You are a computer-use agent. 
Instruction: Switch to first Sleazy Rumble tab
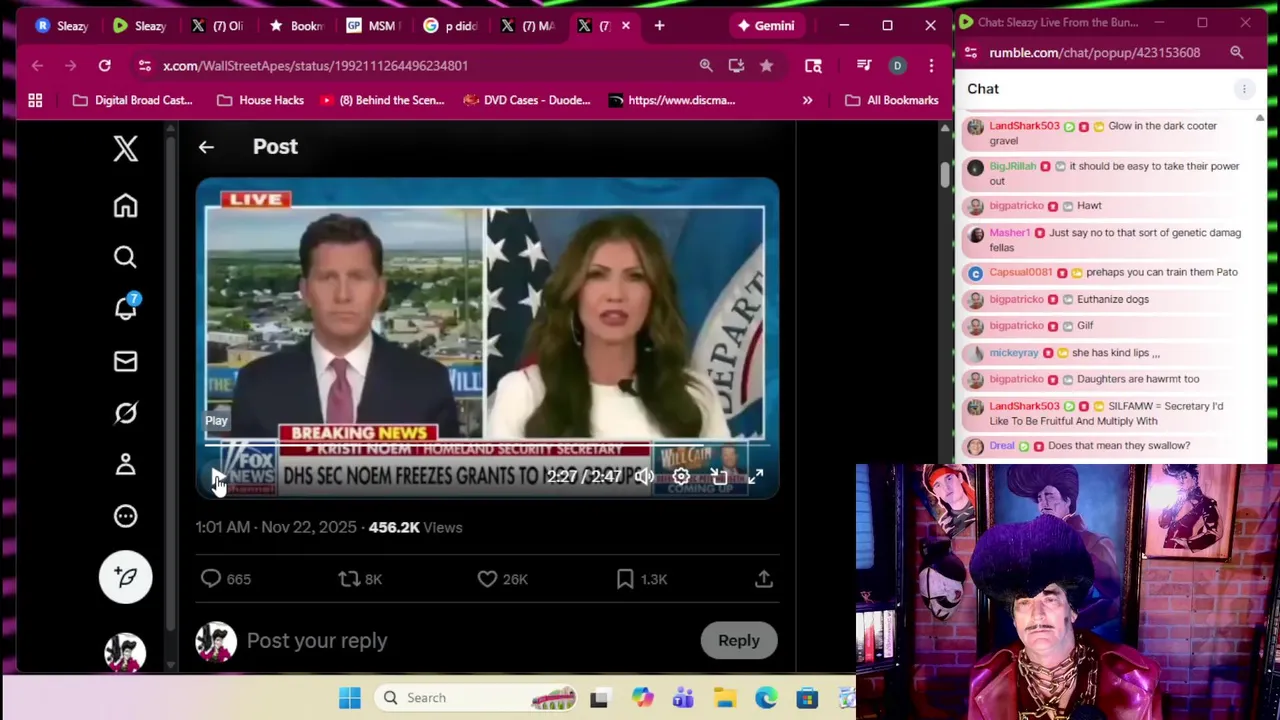tap(62, 26)
